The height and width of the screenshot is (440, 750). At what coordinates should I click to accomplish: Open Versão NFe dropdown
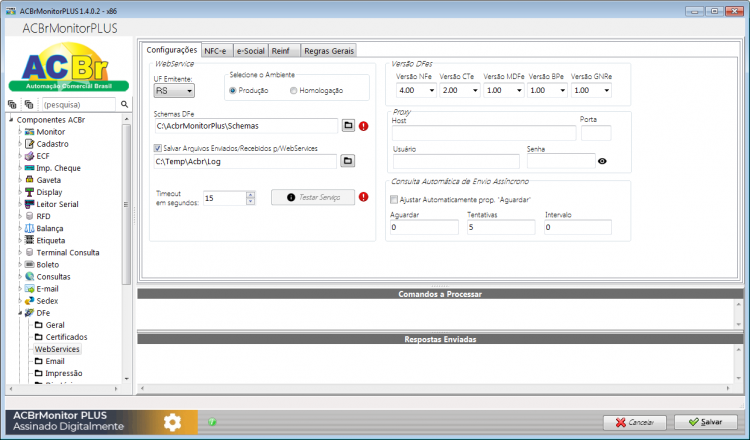pyautogui.click(x=416, y=90)
